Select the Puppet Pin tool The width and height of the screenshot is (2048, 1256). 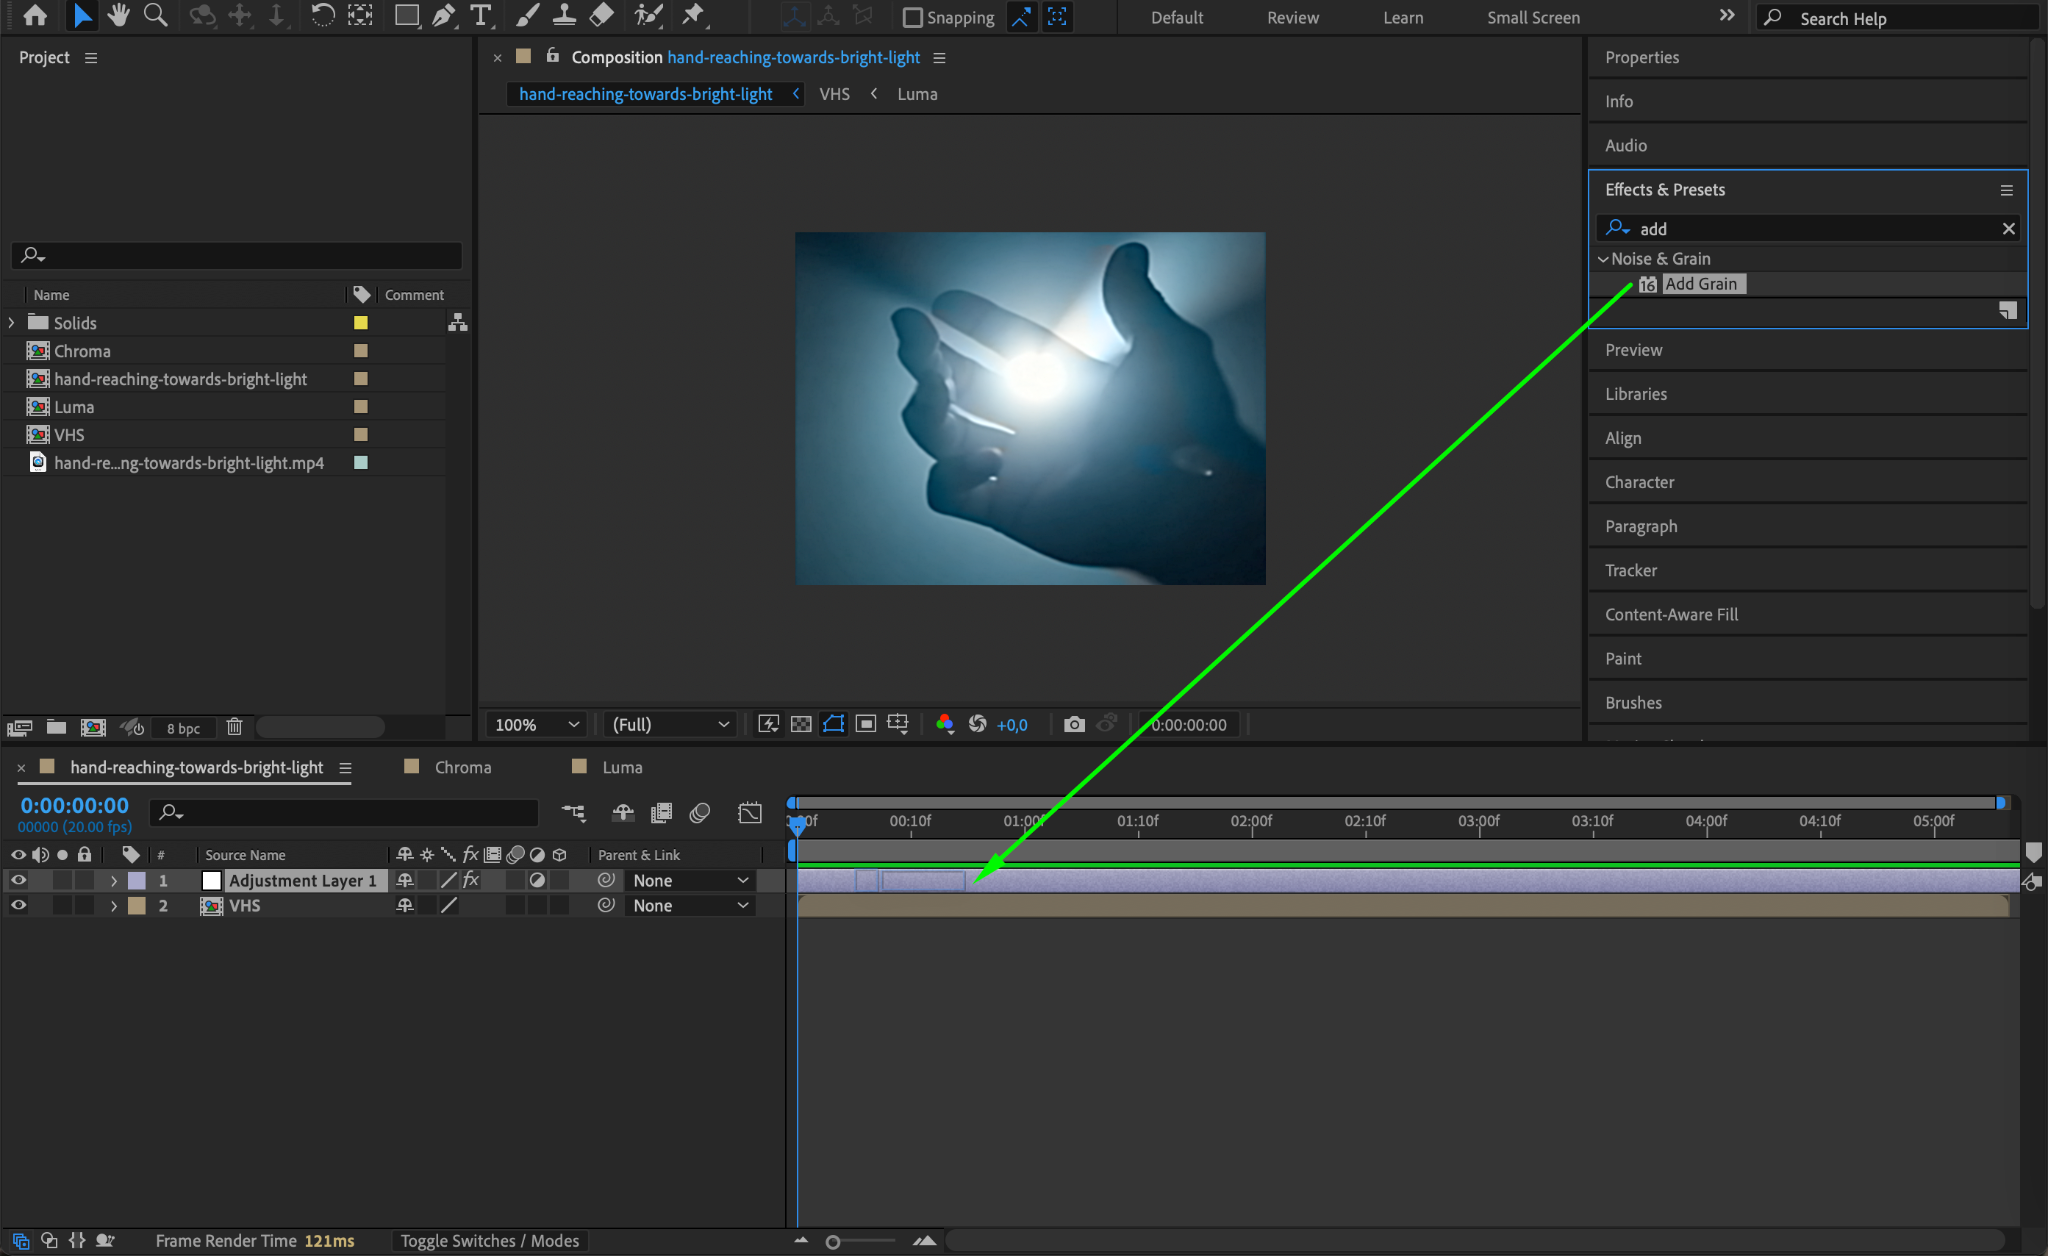pyautogui.click(x=692, y=15)
